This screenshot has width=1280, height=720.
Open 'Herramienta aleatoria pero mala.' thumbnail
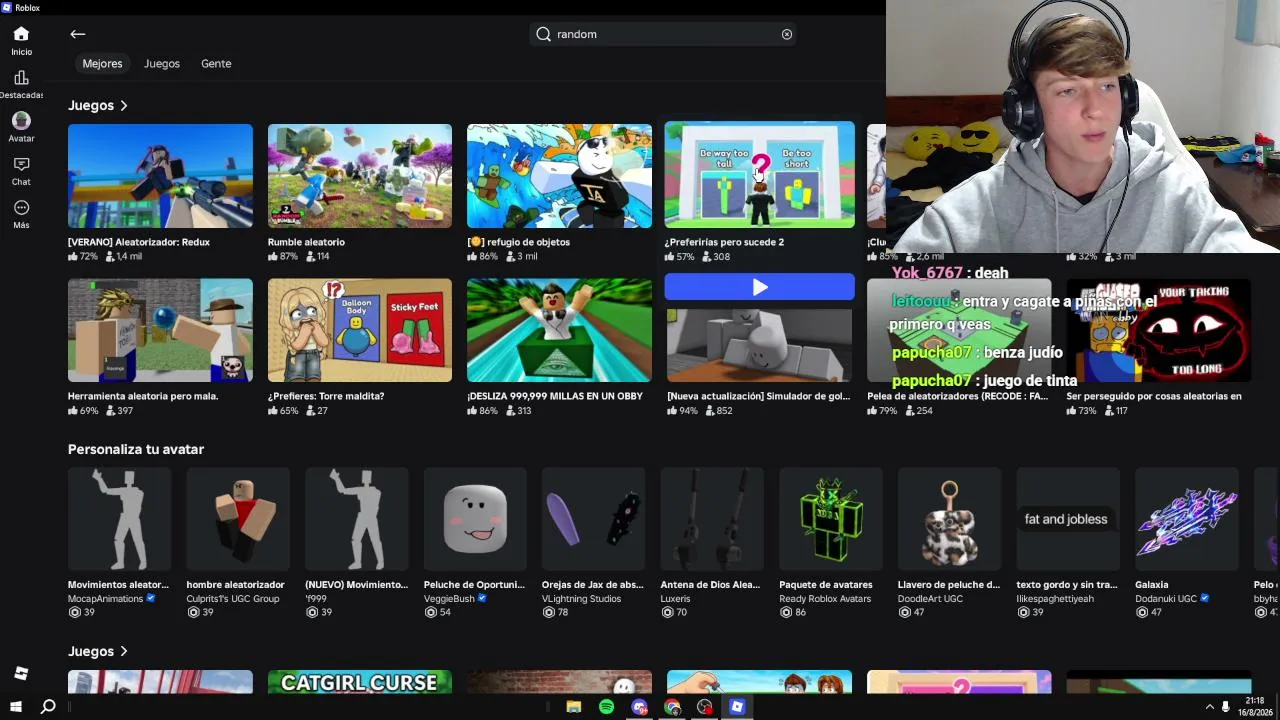[160, 330]
